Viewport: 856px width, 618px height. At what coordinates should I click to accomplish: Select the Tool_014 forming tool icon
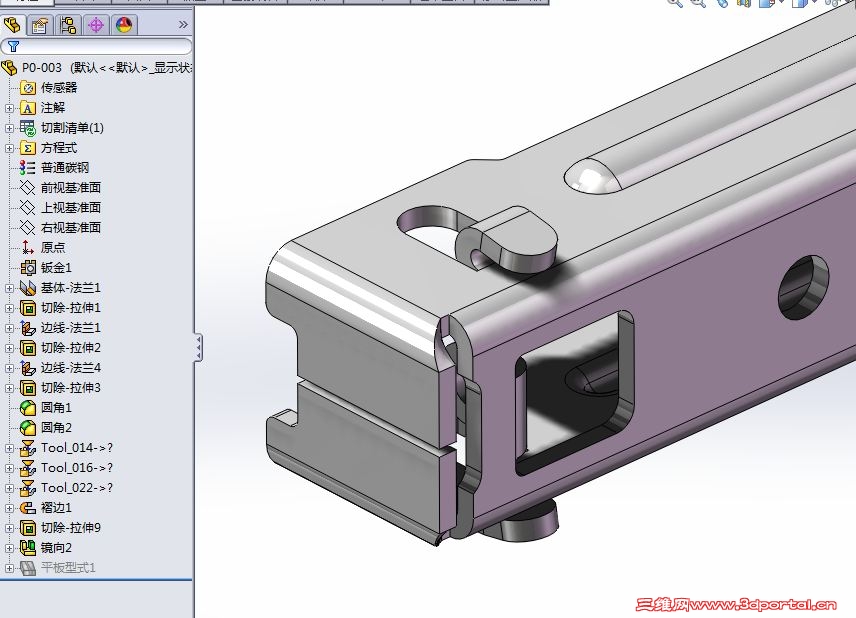pyautogui.click(x=28, y=448)
